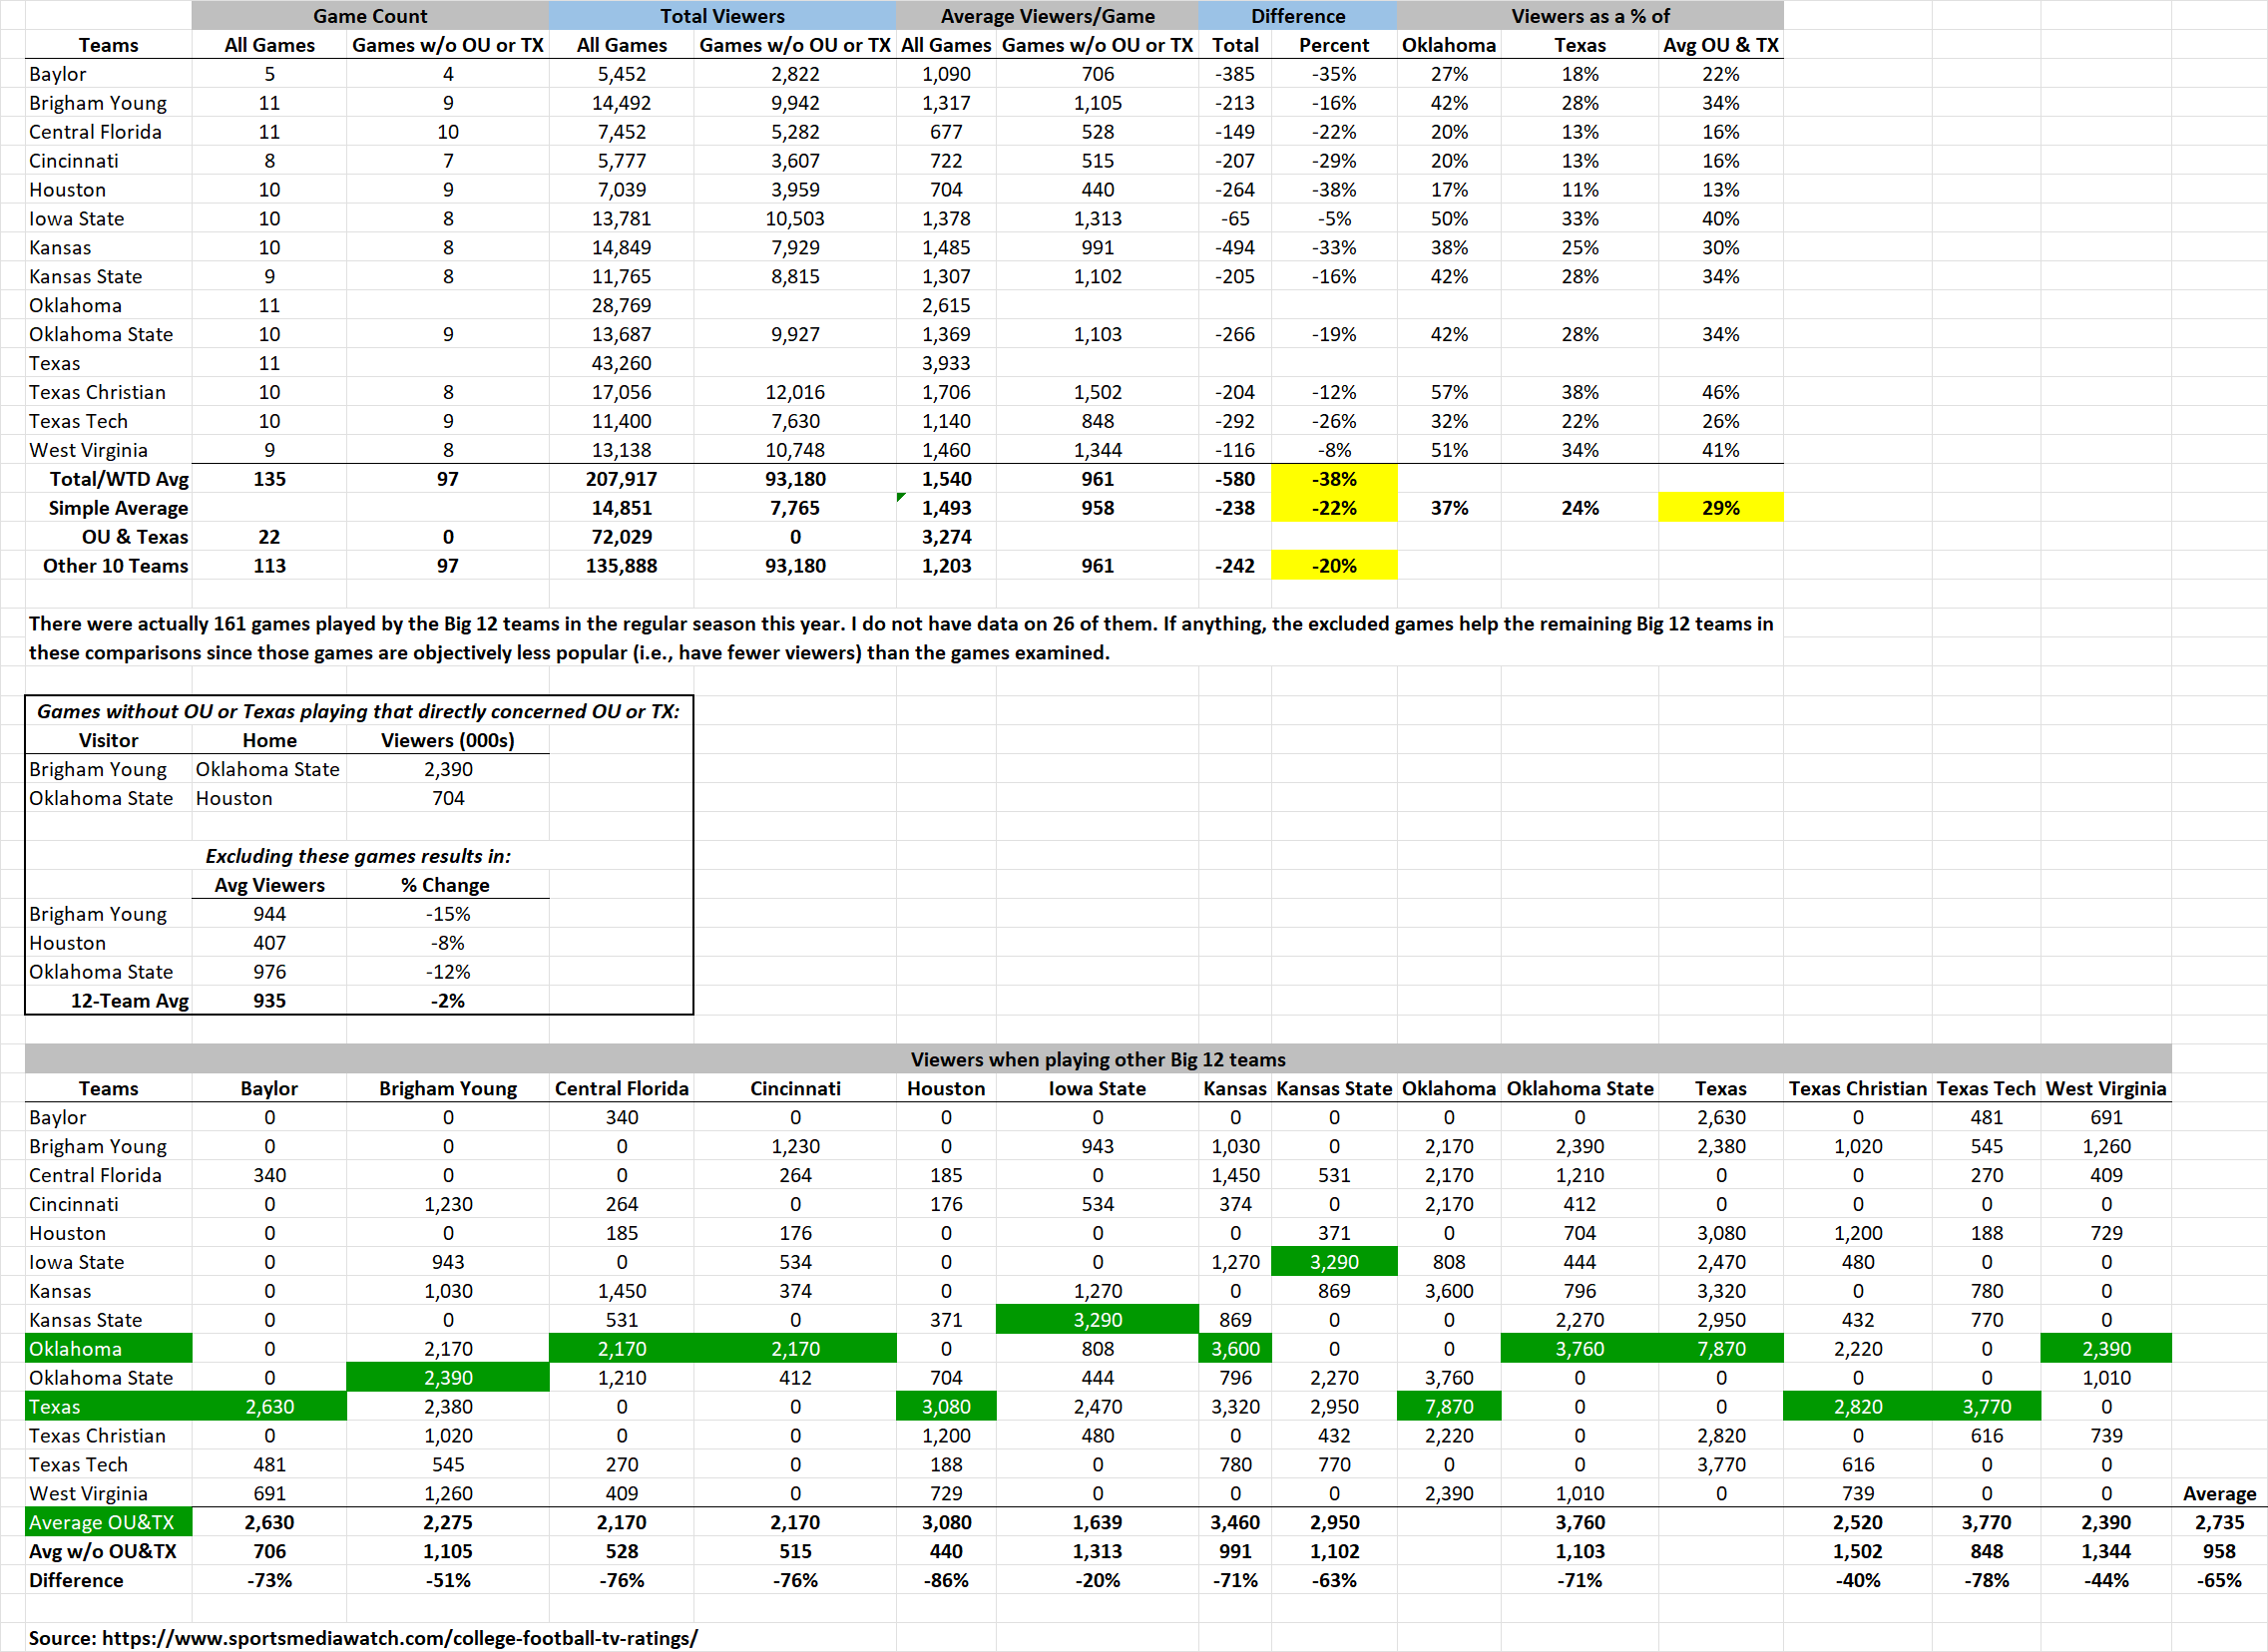
Task: Click Brigham Young all-games viewers 14,492
Action: click(x=621, y=103)
